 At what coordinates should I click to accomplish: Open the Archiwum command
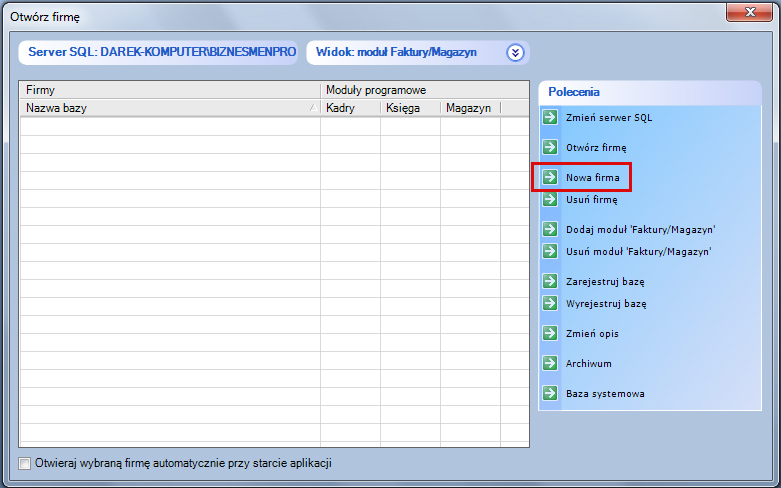589,364
